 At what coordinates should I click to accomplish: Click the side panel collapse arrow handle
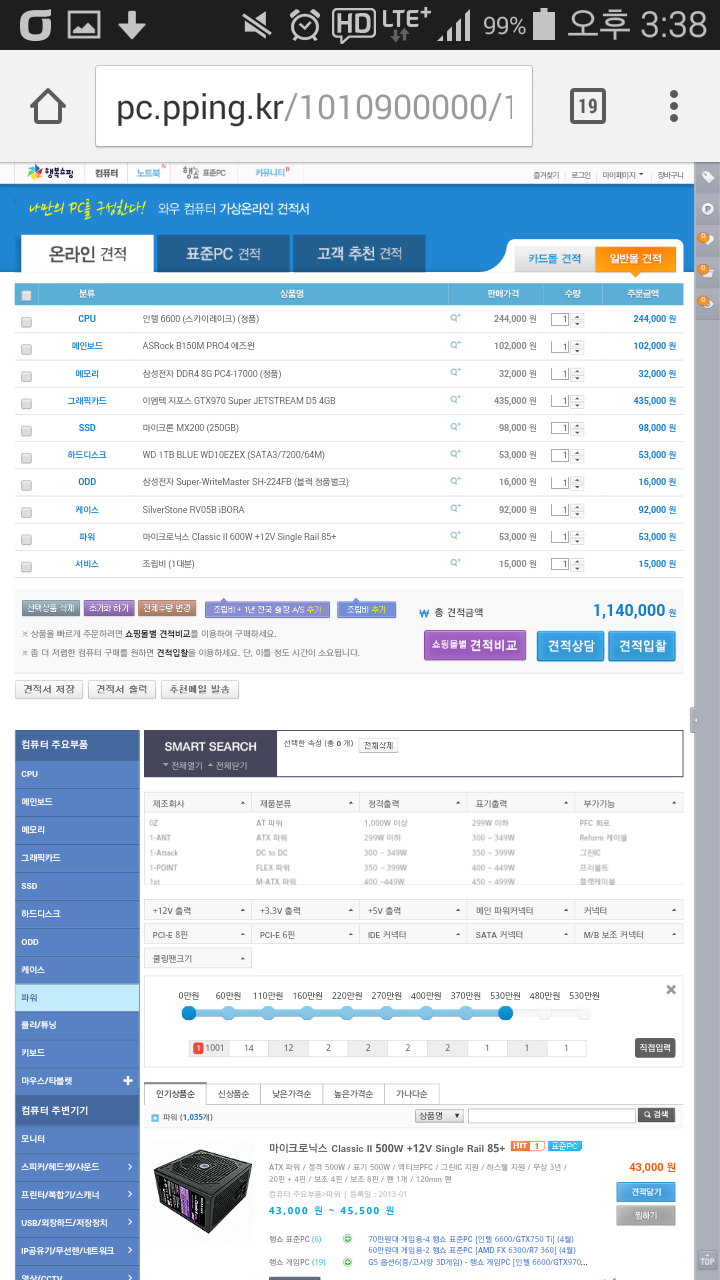tap(694, 719)
